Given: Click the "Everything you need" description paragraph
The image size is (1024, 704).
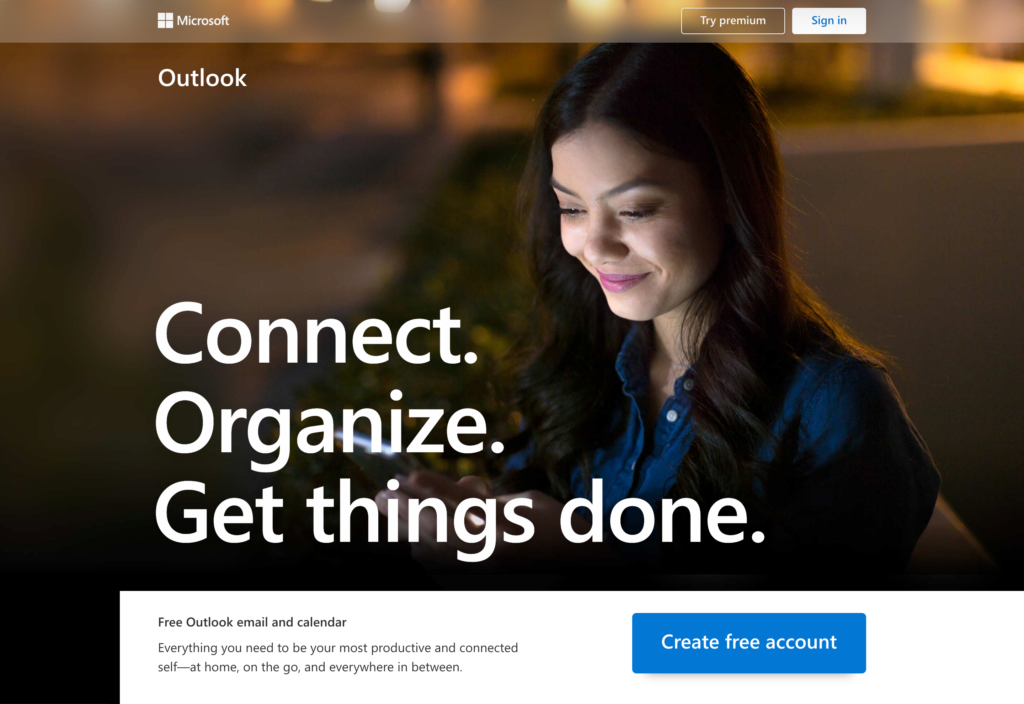Looking at the screenshot, I should pyautogui.click(x=338, y=657).
